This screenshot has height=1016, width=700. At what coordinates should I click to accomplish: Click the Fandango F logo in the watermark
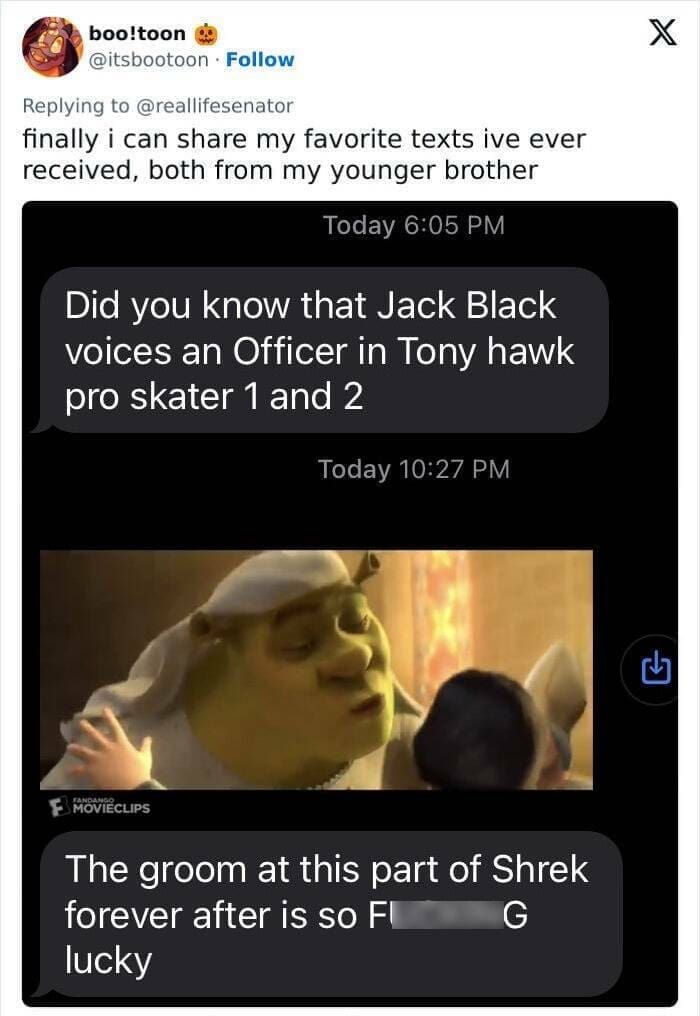pyautogui.click(x=58, y=807)
